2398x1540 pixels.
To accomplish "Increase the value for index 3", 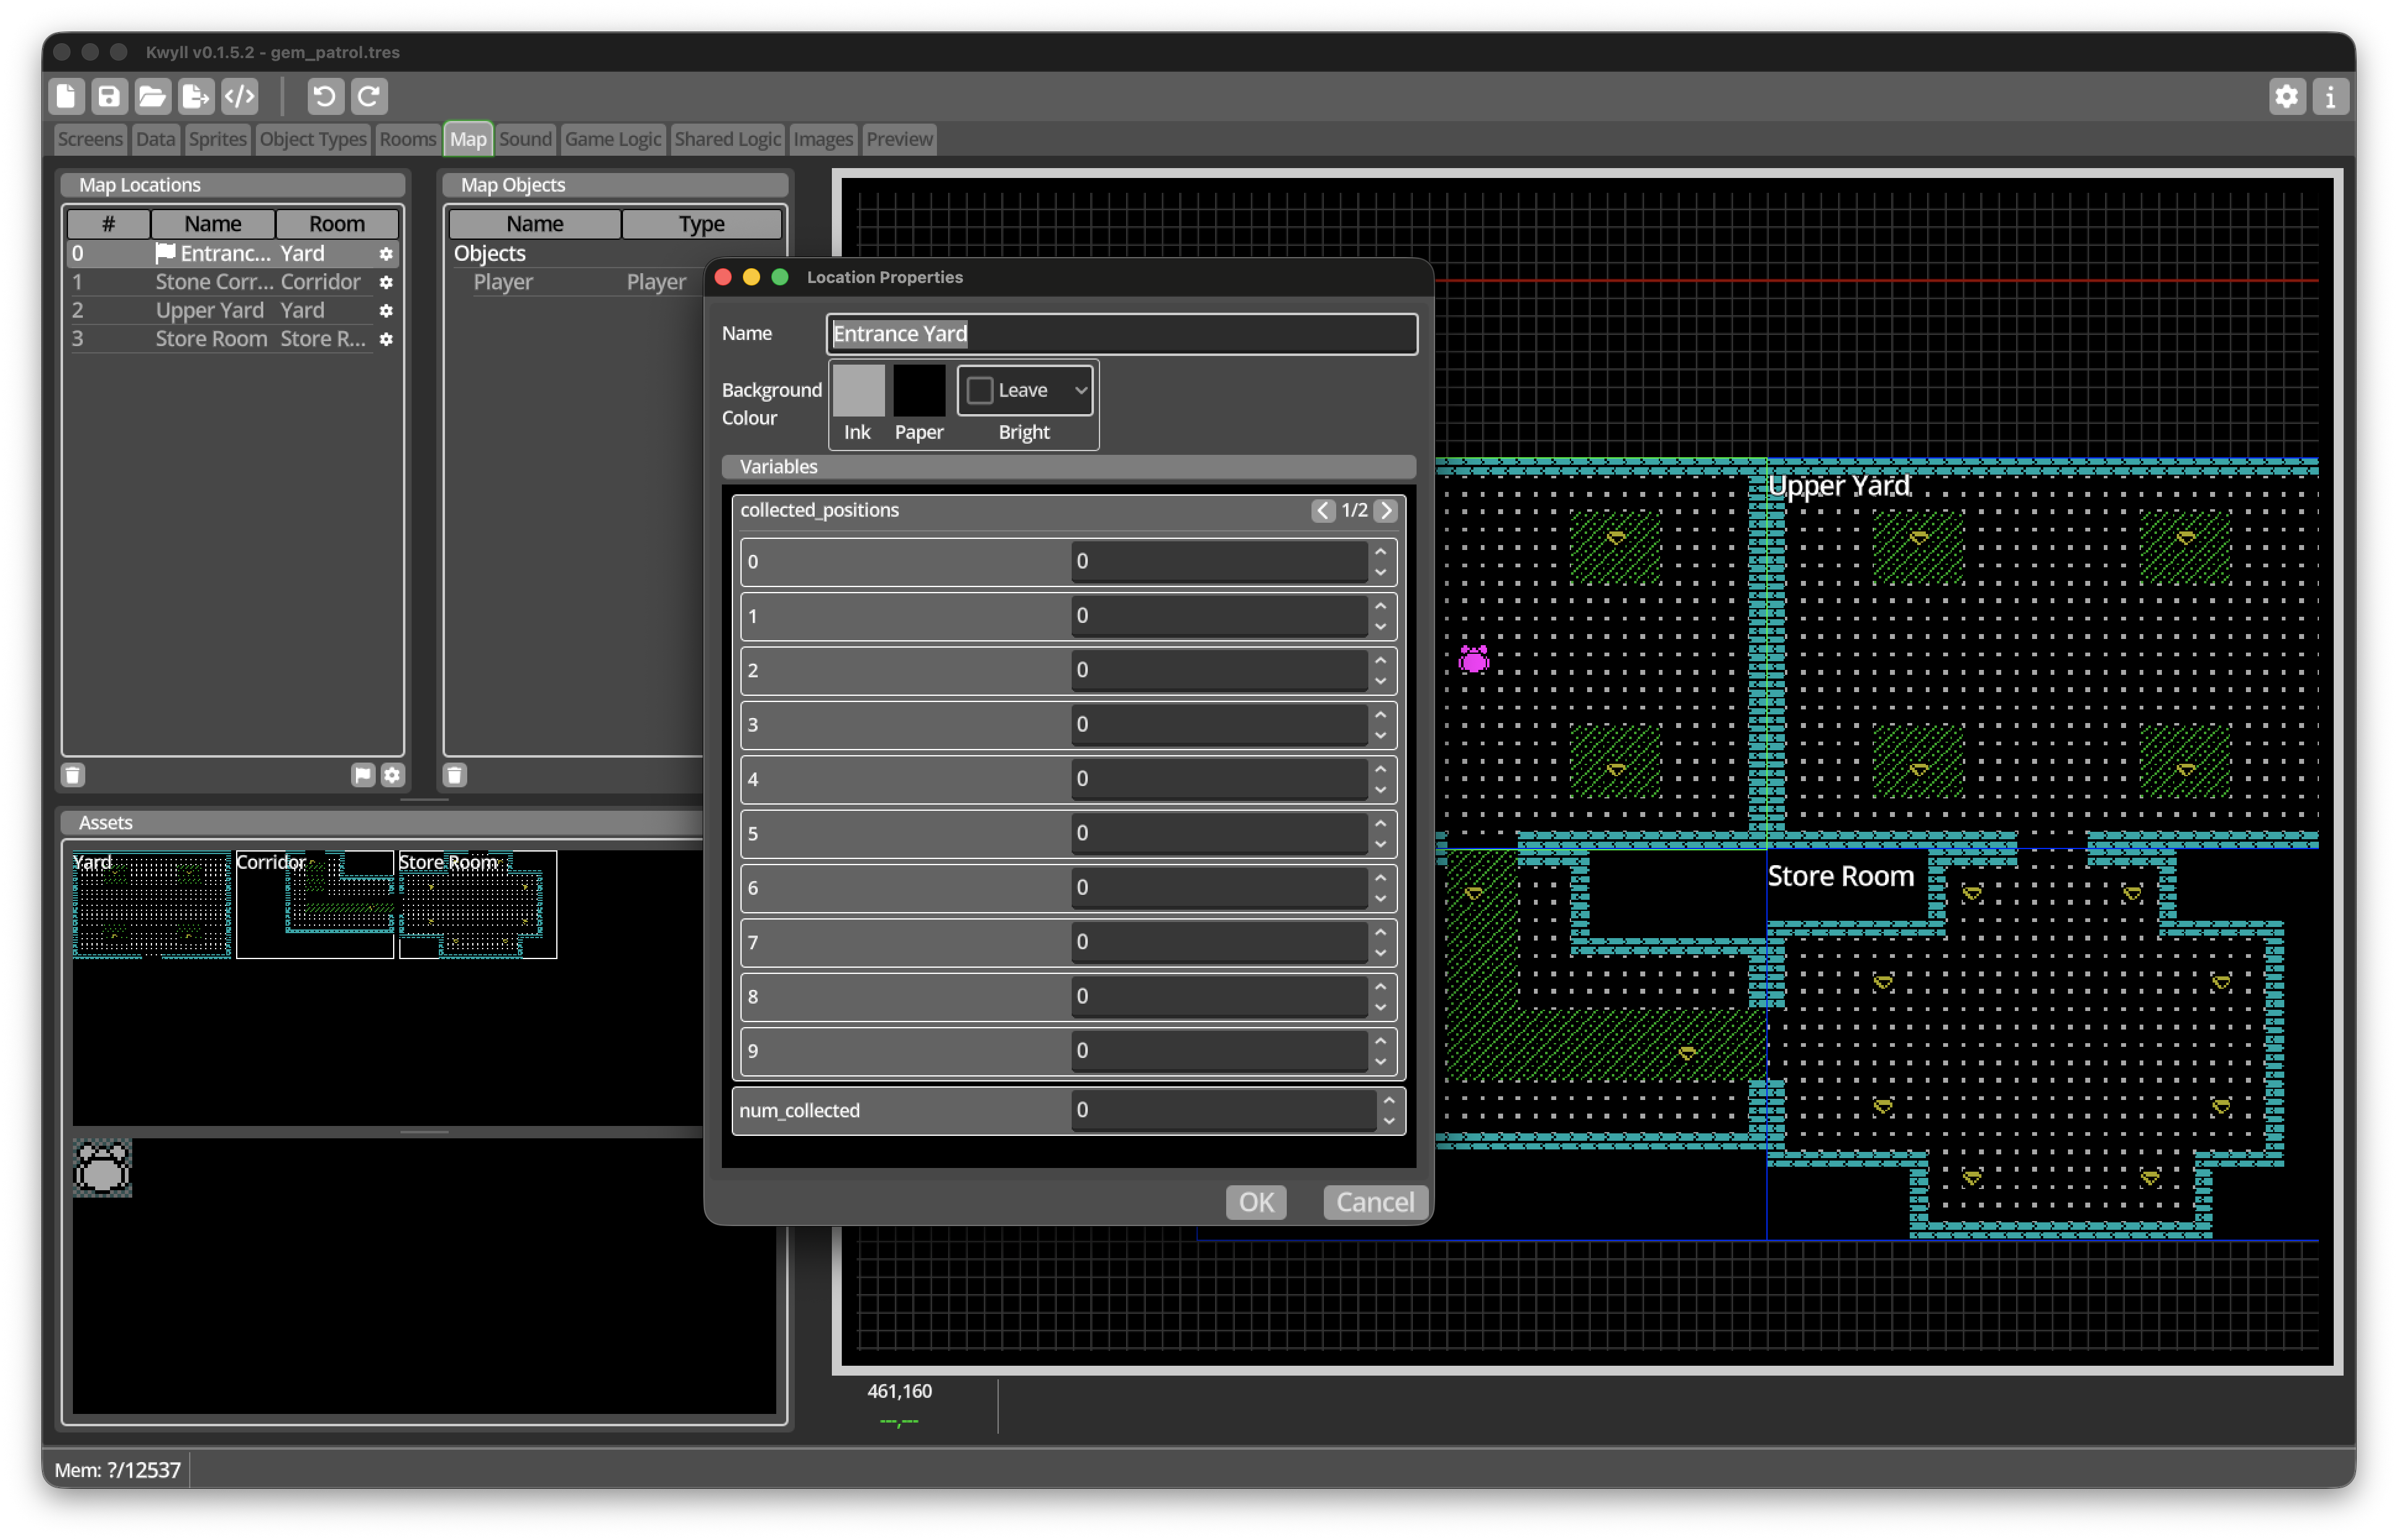I will point(1381,715).
